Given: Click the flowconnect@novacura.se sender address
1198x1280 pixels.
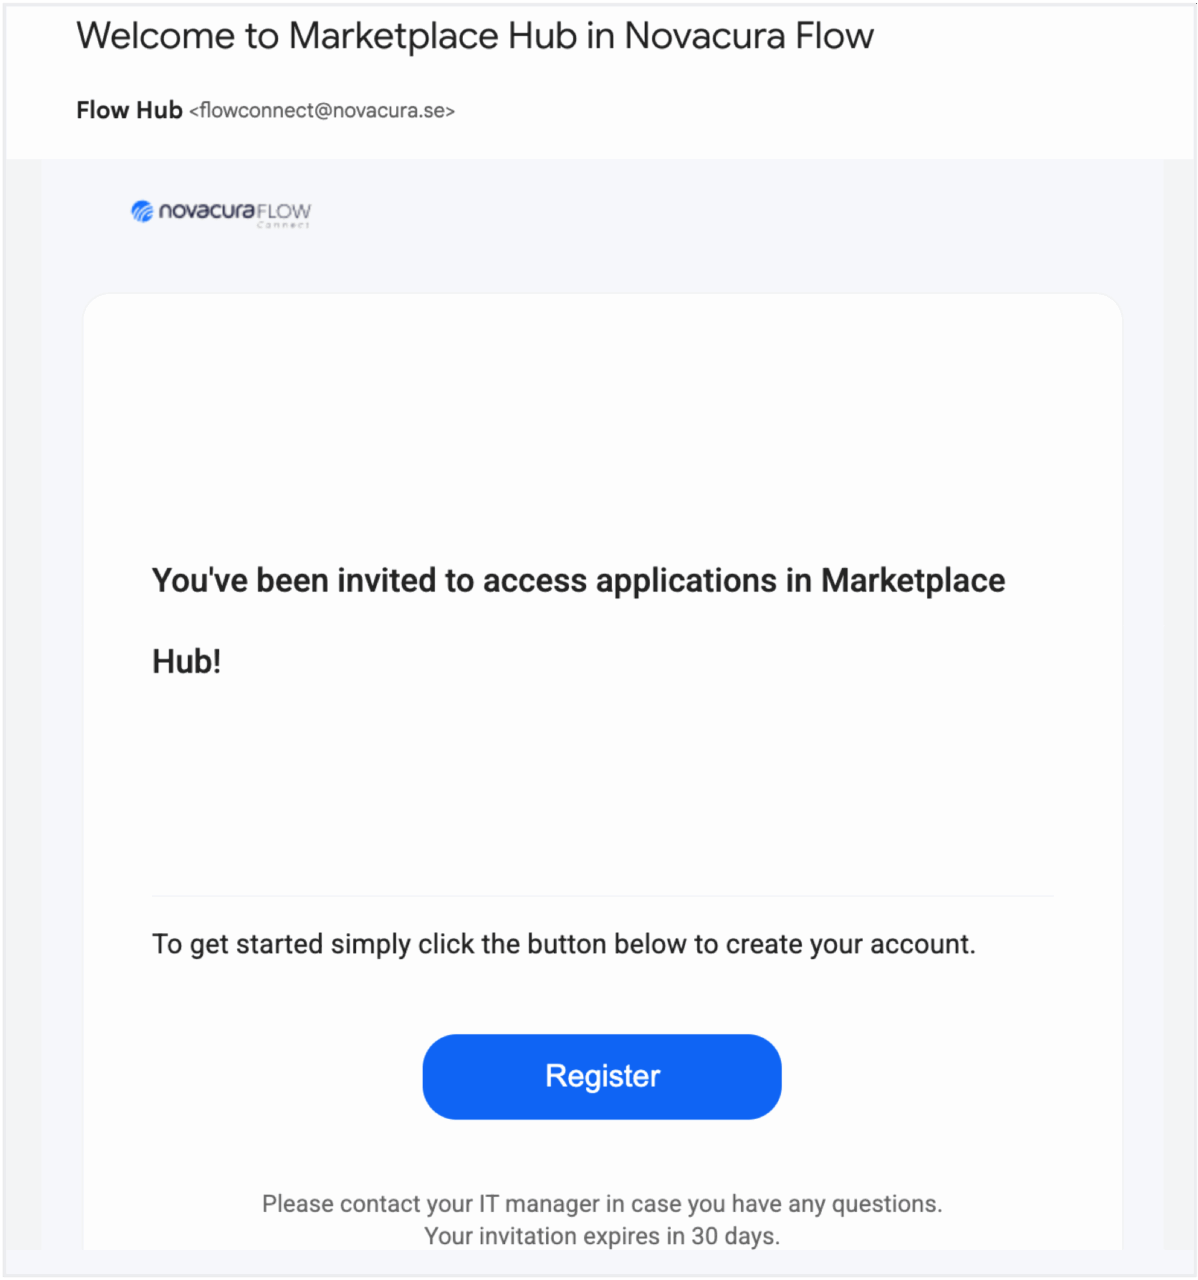Looking at the screenshot, I should click(322, 111).
